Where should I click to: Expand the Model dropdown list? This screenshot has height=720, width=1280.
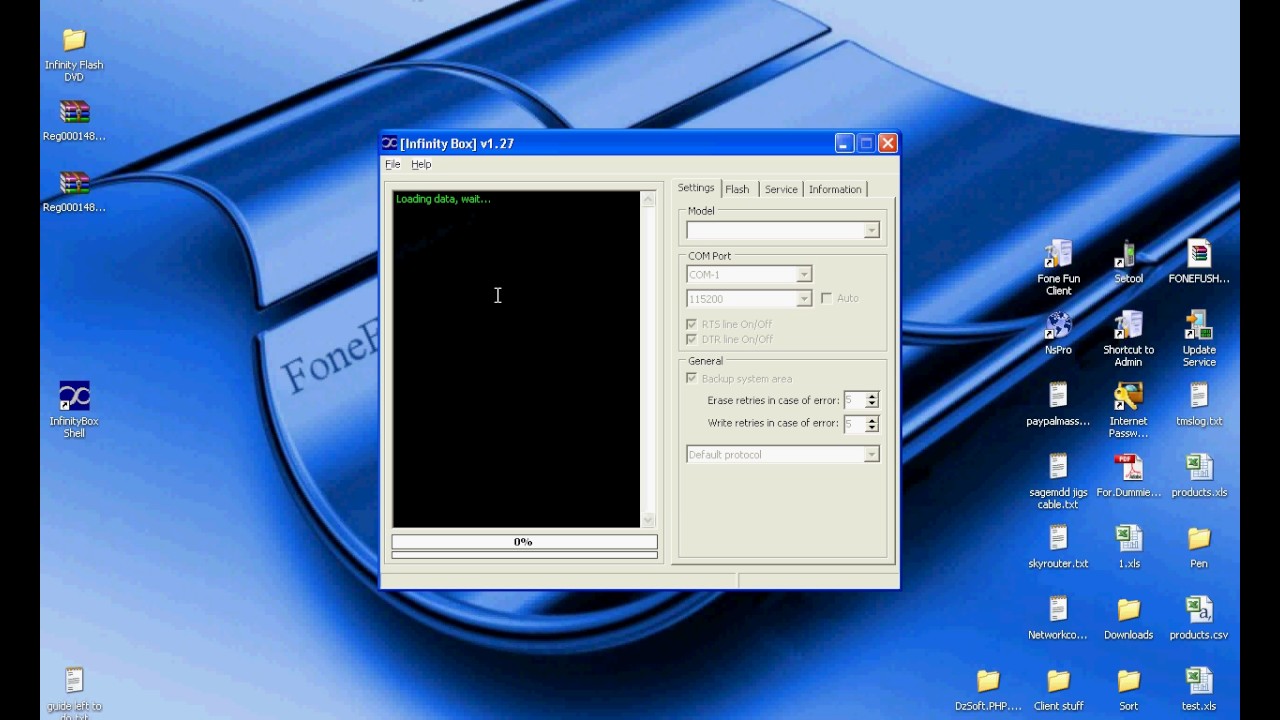click(871, 230)
